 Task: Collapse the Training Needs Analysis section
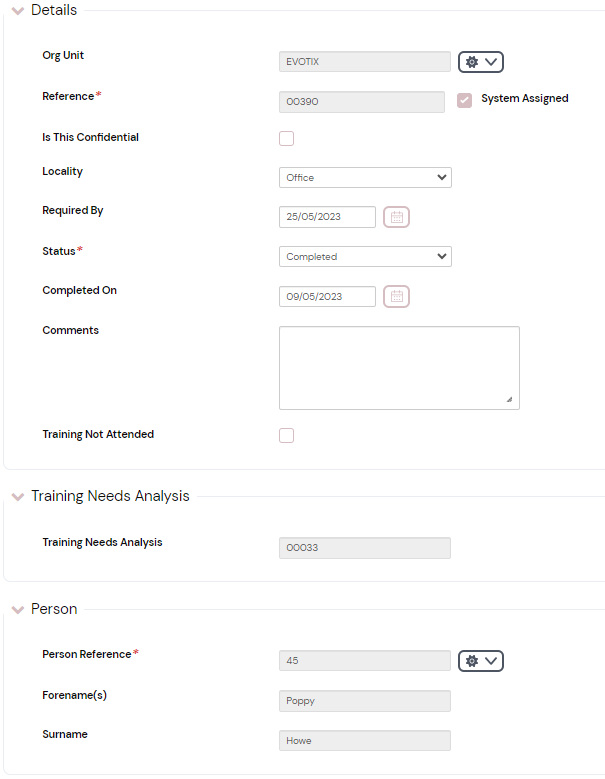pyautogui.click(x=18, y=497)
